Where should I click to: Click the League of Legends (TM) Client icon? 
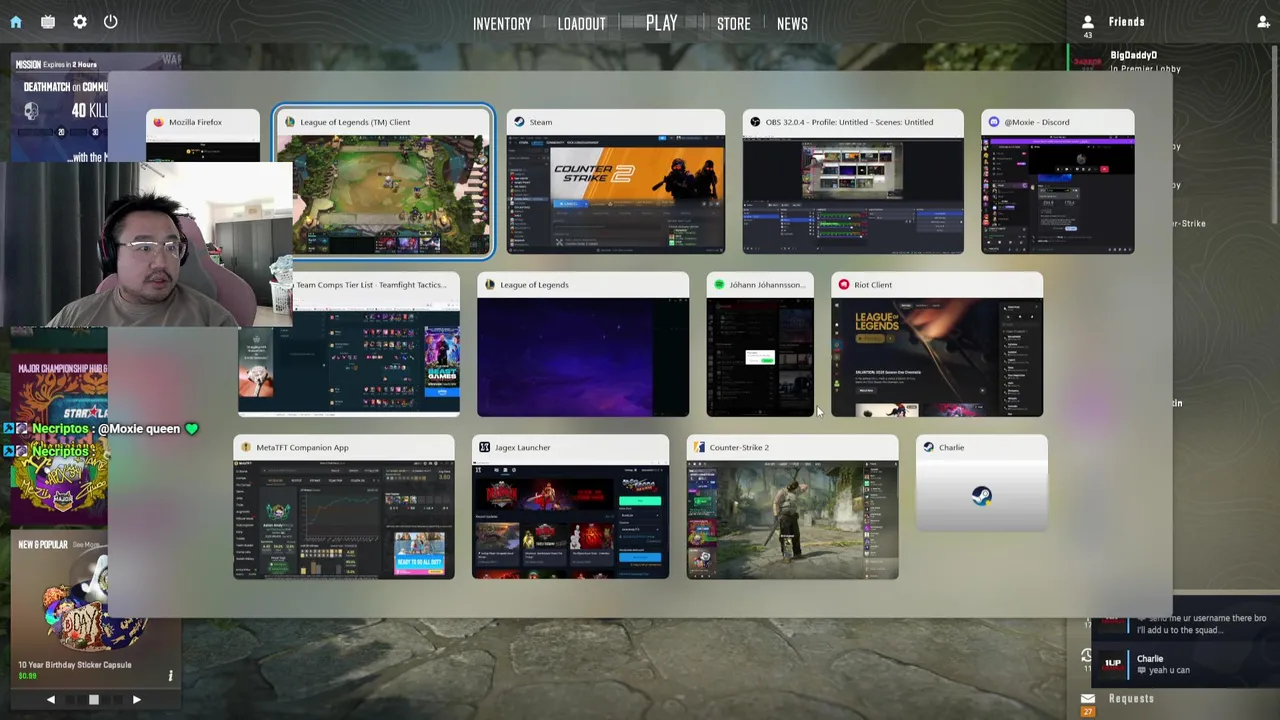(x=290, y=122)
